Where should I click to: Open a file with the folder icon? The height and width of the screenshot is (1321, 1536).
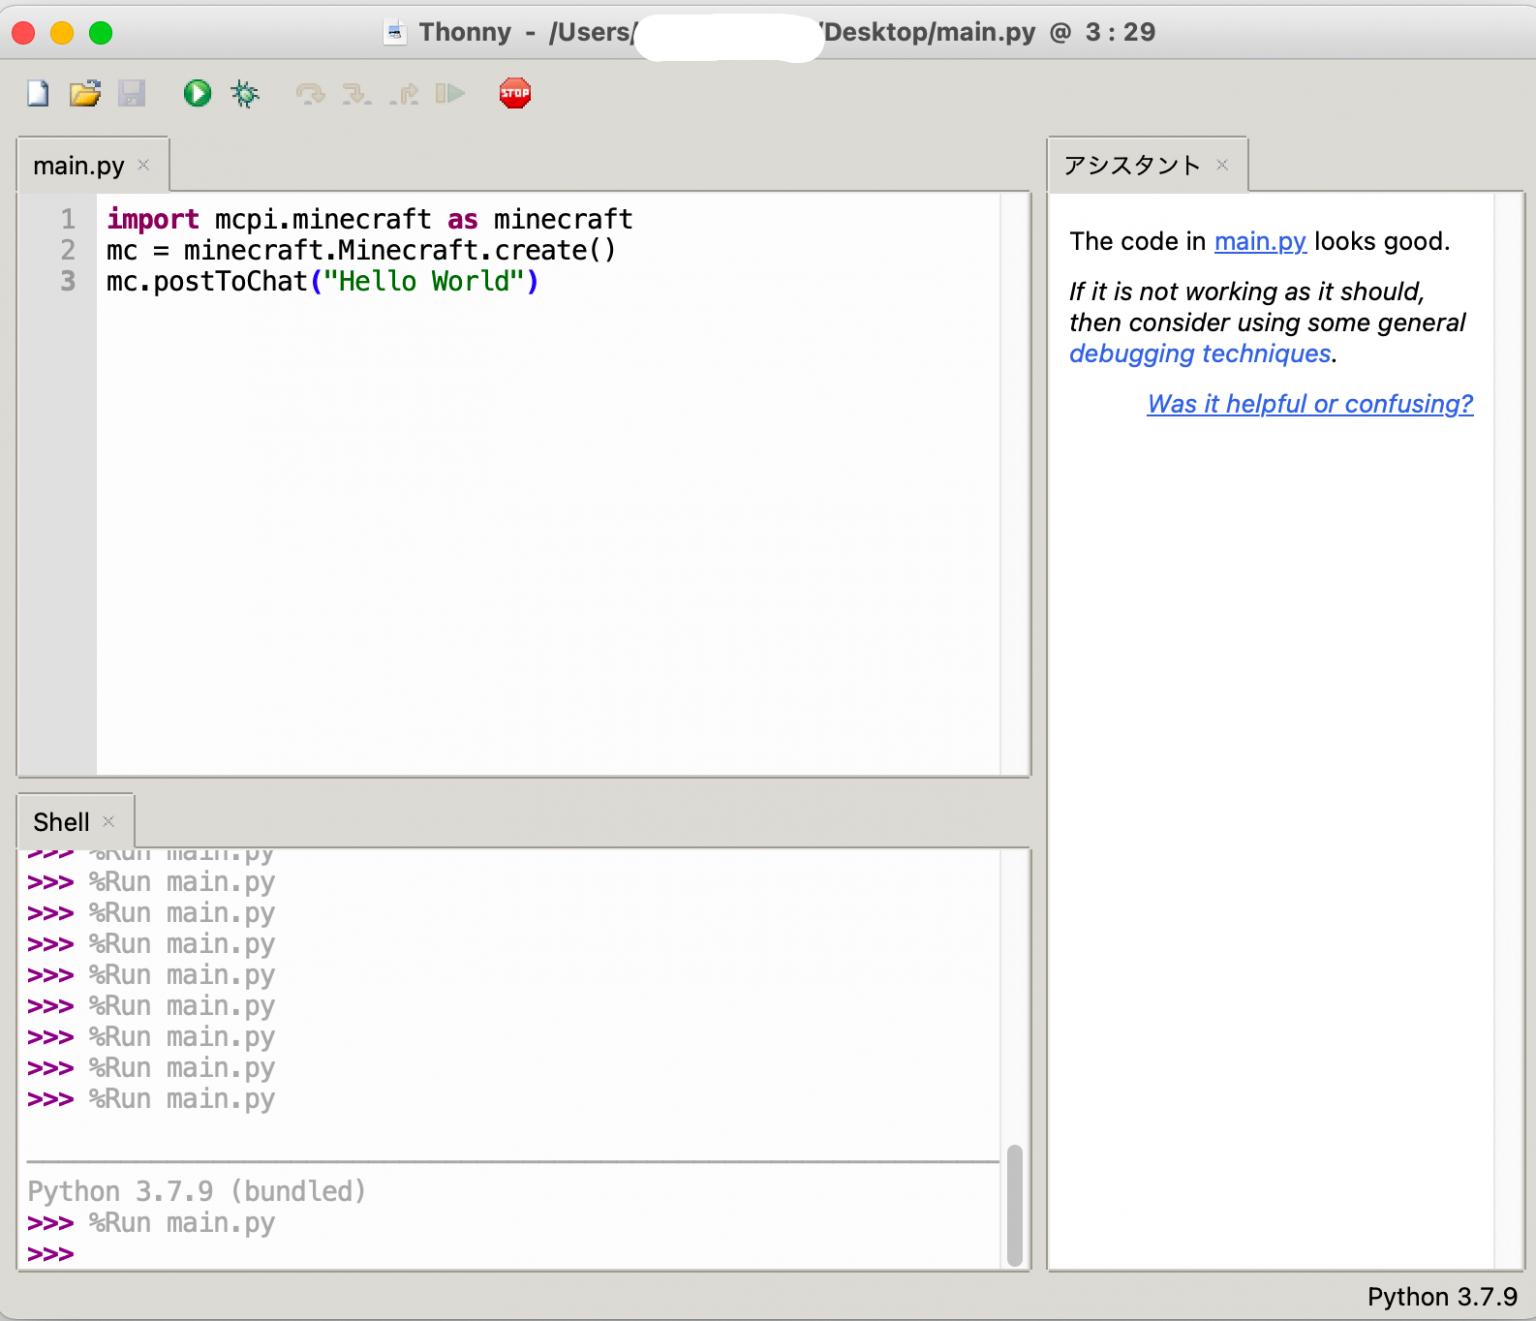coord(85,94)
